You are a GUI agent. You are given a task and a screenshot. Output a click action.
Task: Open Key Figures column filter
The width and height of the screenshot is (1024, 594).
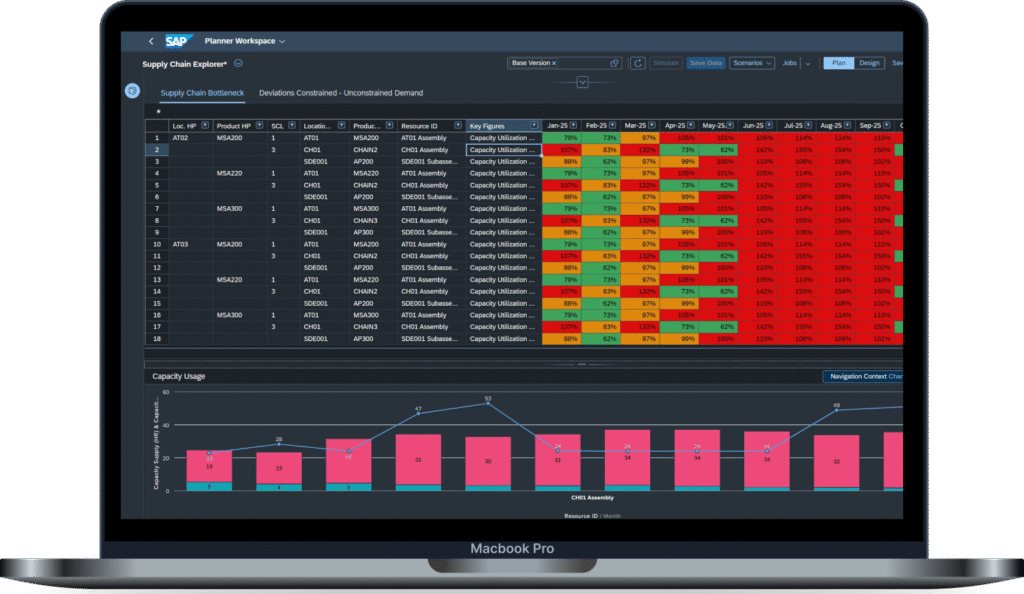(534, 125)
